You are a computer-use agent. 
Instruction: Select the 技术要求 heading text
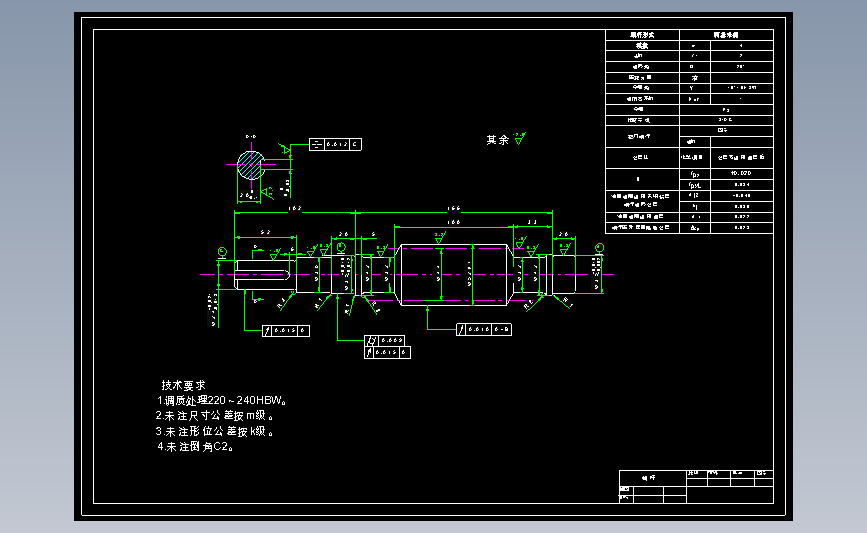183,385
